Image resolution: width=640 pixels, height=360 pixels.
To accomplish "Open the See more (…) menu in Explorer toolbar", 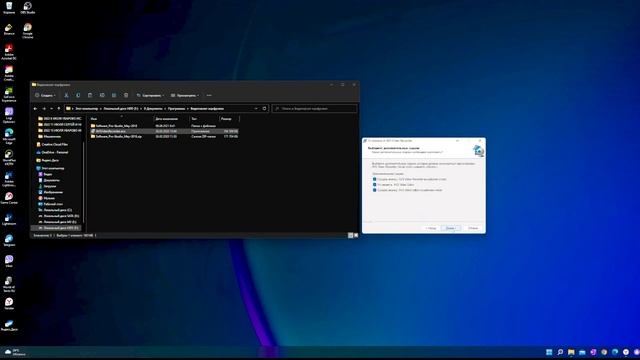I will 209,95.
